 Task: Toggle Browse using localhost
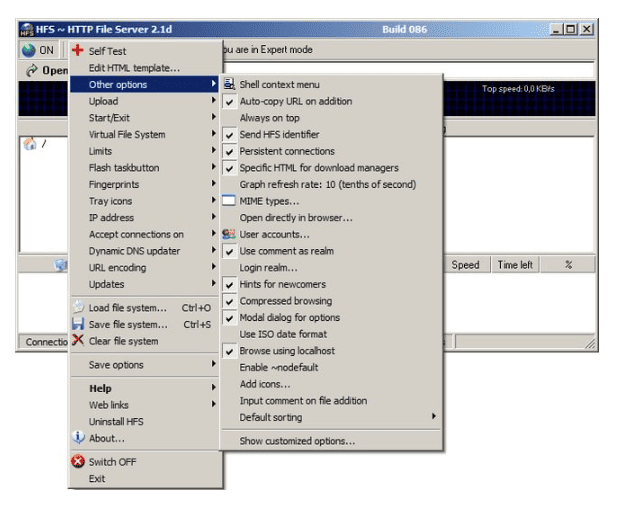[x=331, y=350]
